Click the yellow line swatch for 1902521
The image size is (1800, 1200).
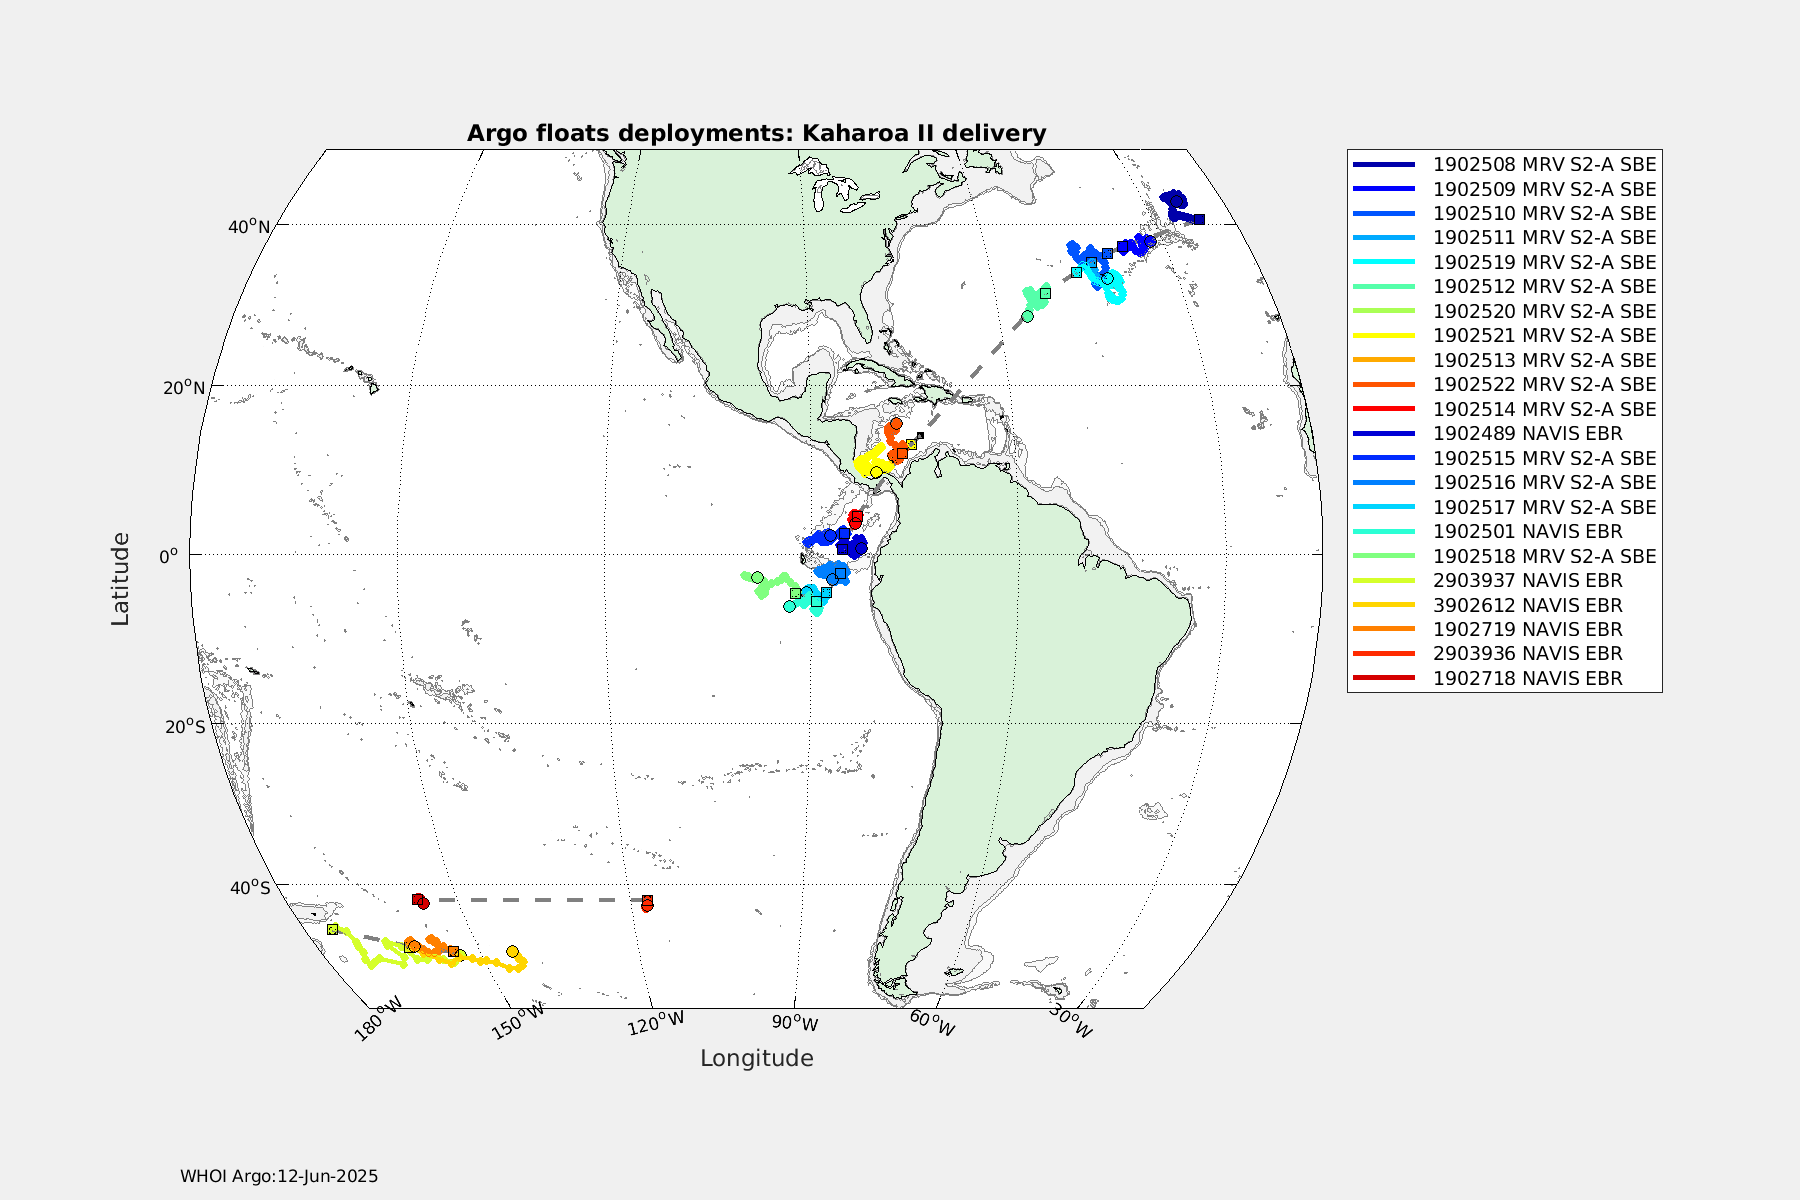(x=1384, y=335)
